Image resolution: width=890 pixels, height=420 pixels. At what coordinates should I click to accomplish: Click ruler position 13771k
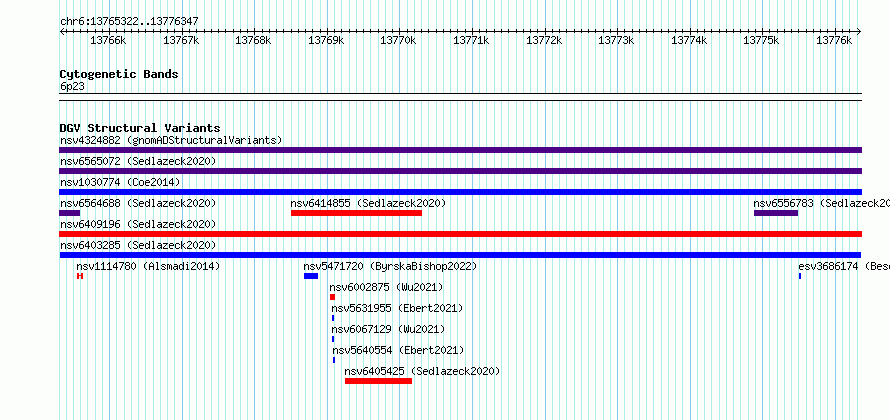[x=471, y=40]
